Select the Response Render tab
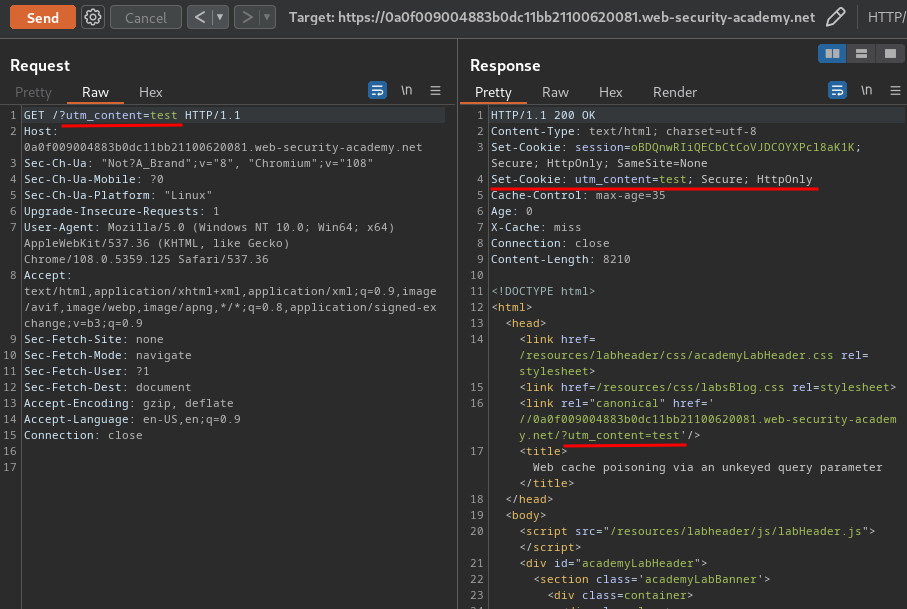Image resolution: width=907 pixels, height=609 pixels. (674, 92)
